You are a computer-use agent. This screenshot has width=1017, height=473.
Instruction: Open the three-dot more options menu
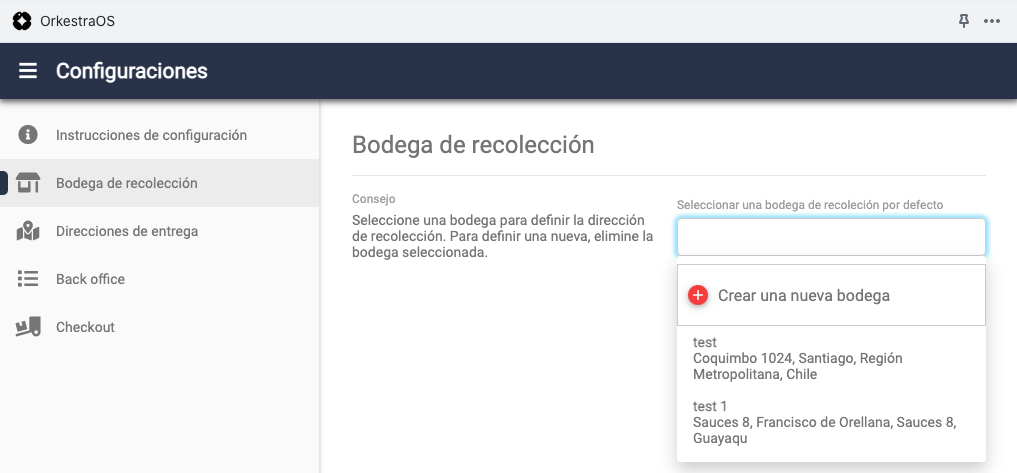pyautogui.click(x=992, y=21)
